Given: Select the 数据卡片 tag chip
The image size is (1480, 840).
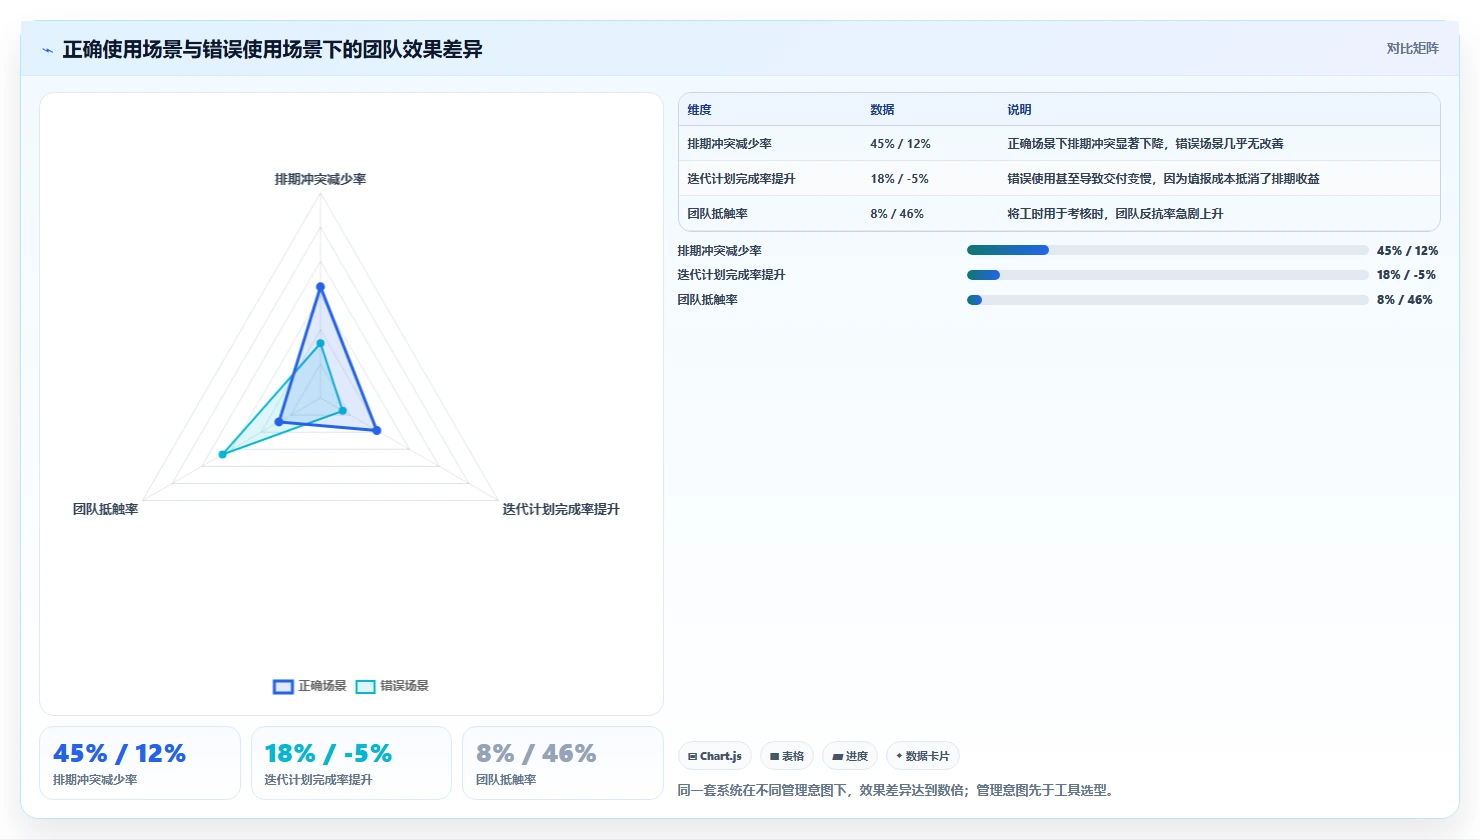Looking at the screenshot, I should pos(923,756).
